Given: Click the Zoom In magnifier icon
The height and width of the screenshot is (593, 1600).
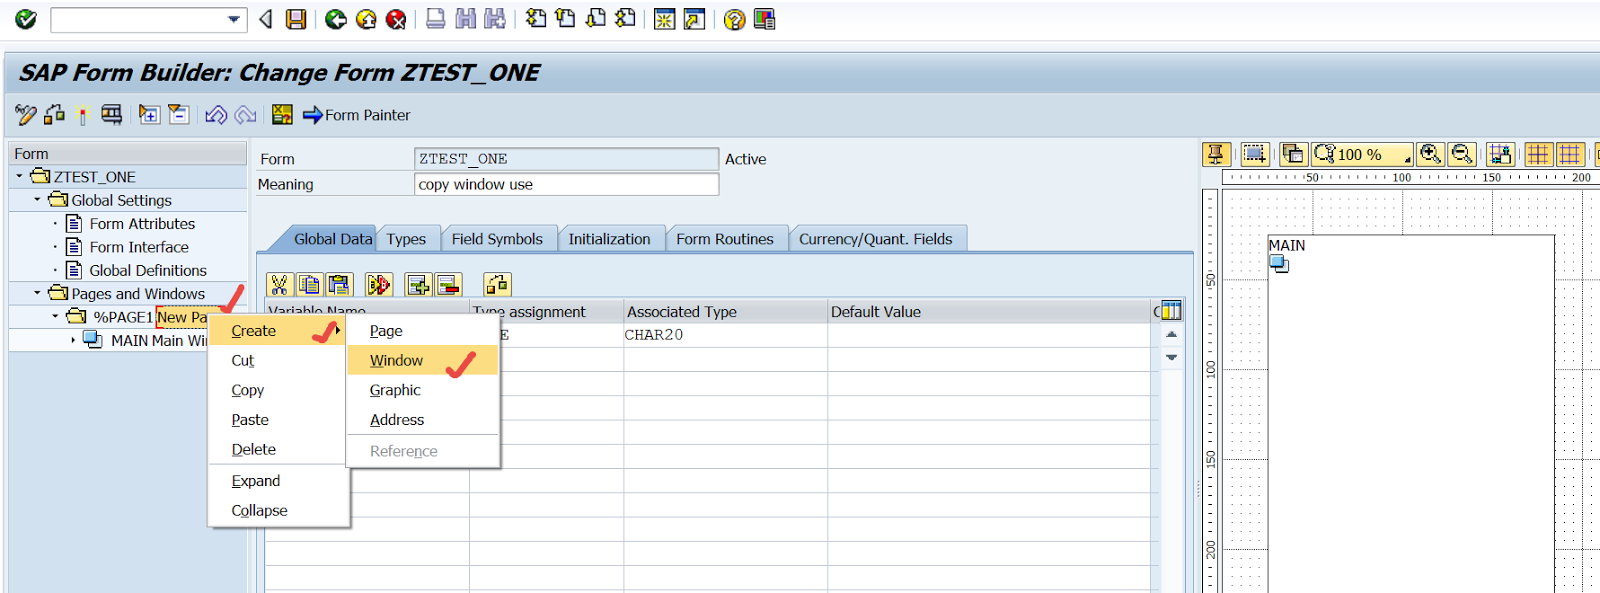Looking at the screenshot, I should 1431,154.
